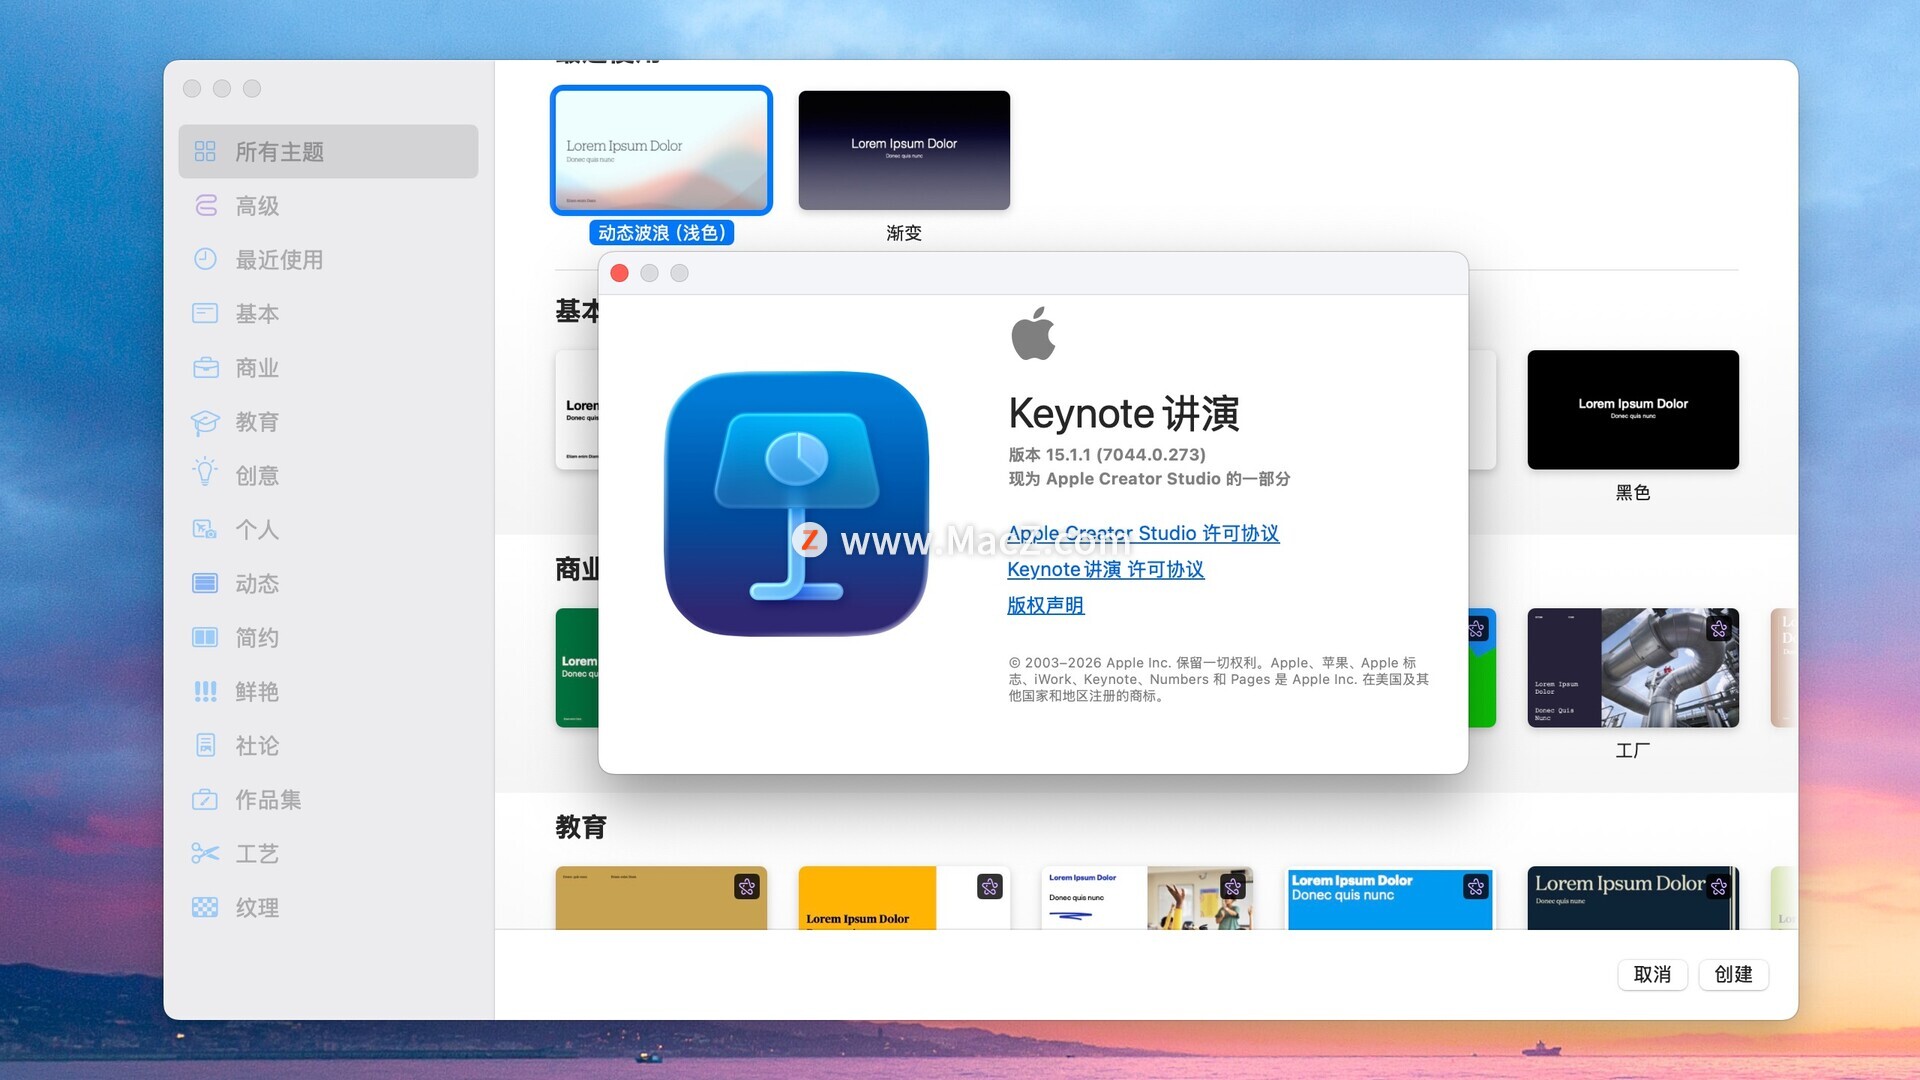Open Keynote 讲演 许可协议 link
The height and width of the screenshot is (1080, 1920).
pos(1105,569)
